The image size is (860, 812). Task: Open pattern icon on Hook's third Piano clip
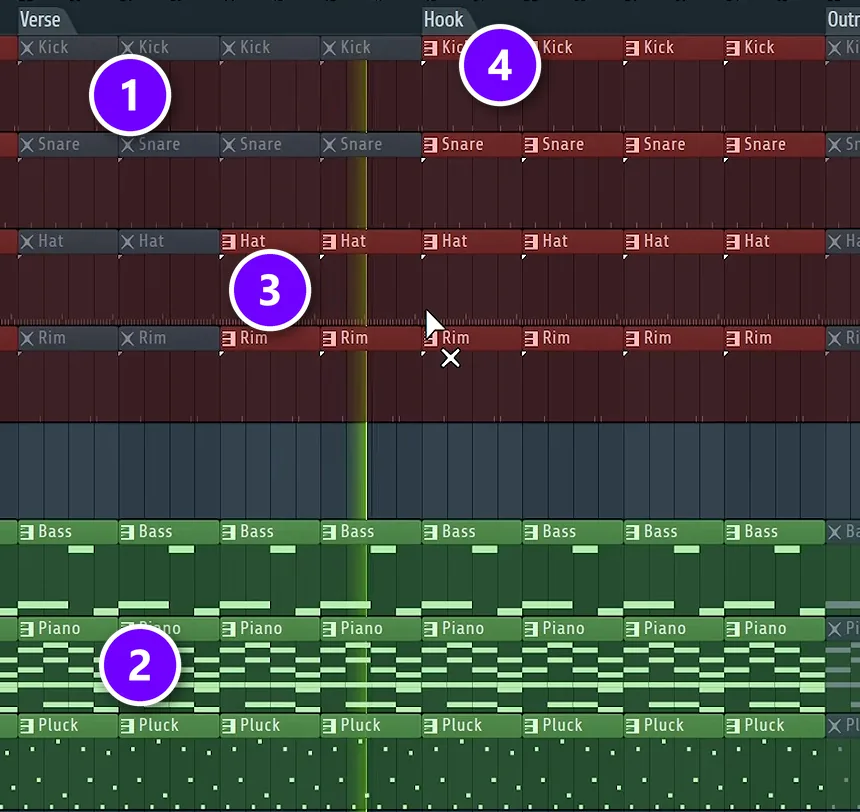pos(632,629)
